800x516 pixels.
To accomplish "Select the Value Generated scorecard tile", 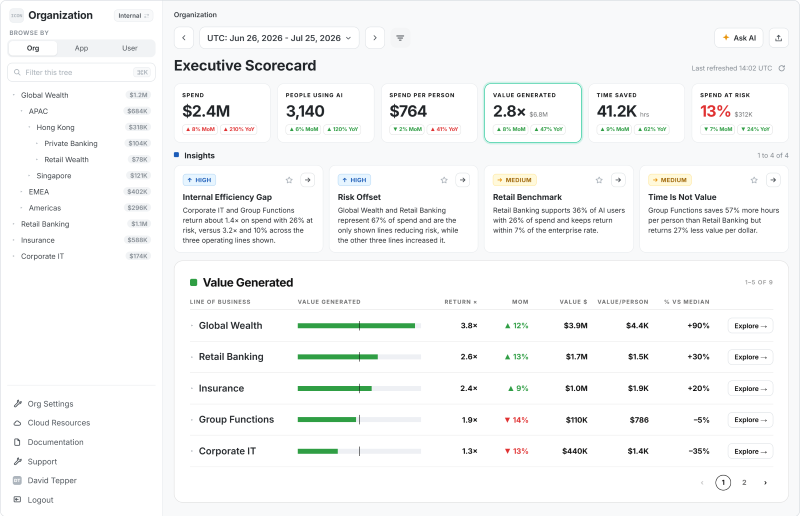I will tap(533, 113).
